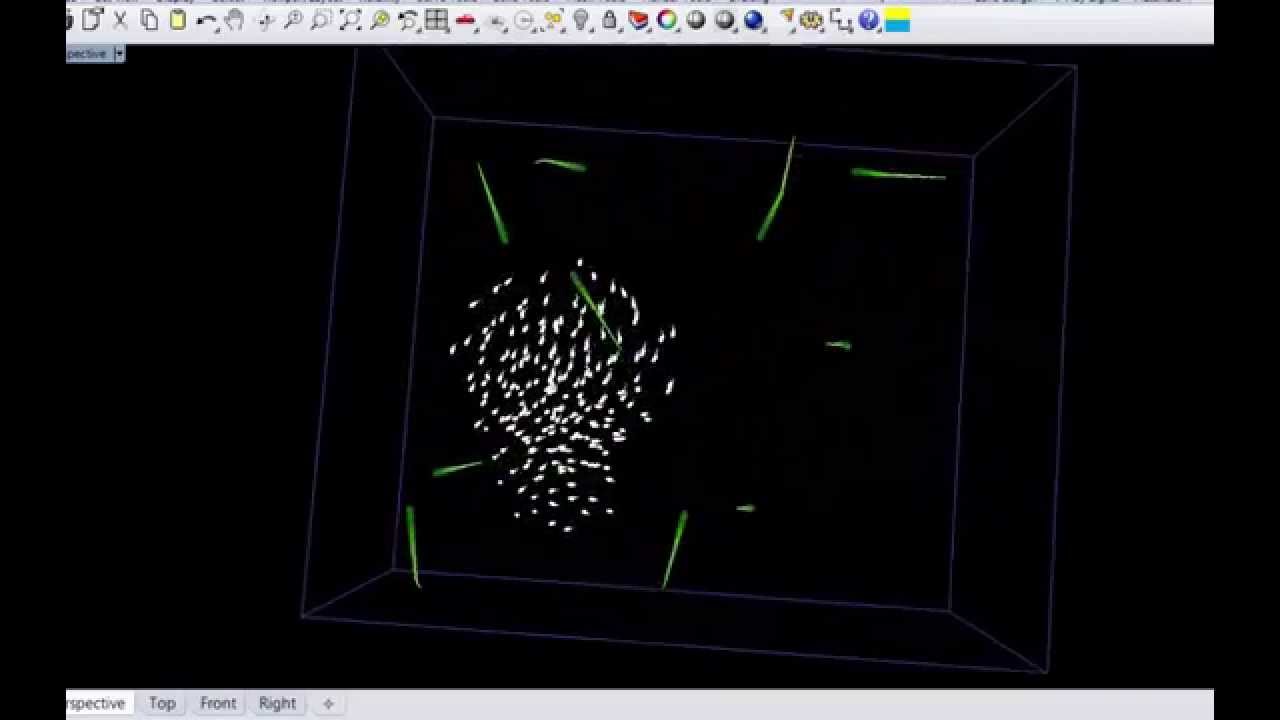Image resolution: width=1280 pixels, height=720 pixels.
Task: Click the Dimension tool icon
Action: click(840, 19)
